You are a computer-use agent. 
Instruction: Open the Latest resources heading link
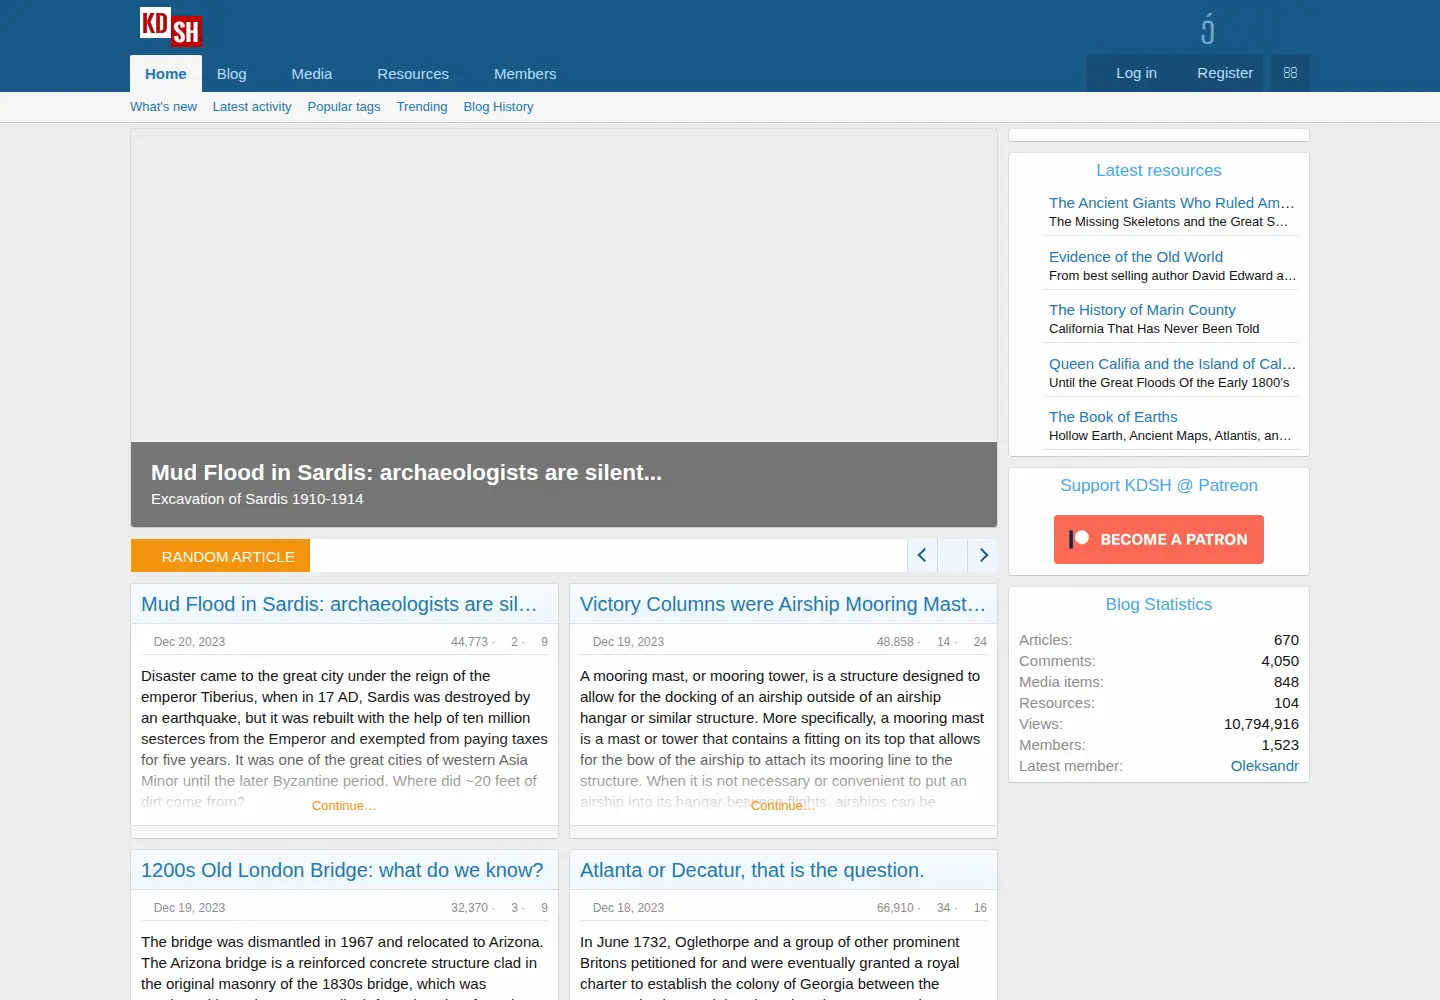pyautogui.click(x=1159, y=171)
